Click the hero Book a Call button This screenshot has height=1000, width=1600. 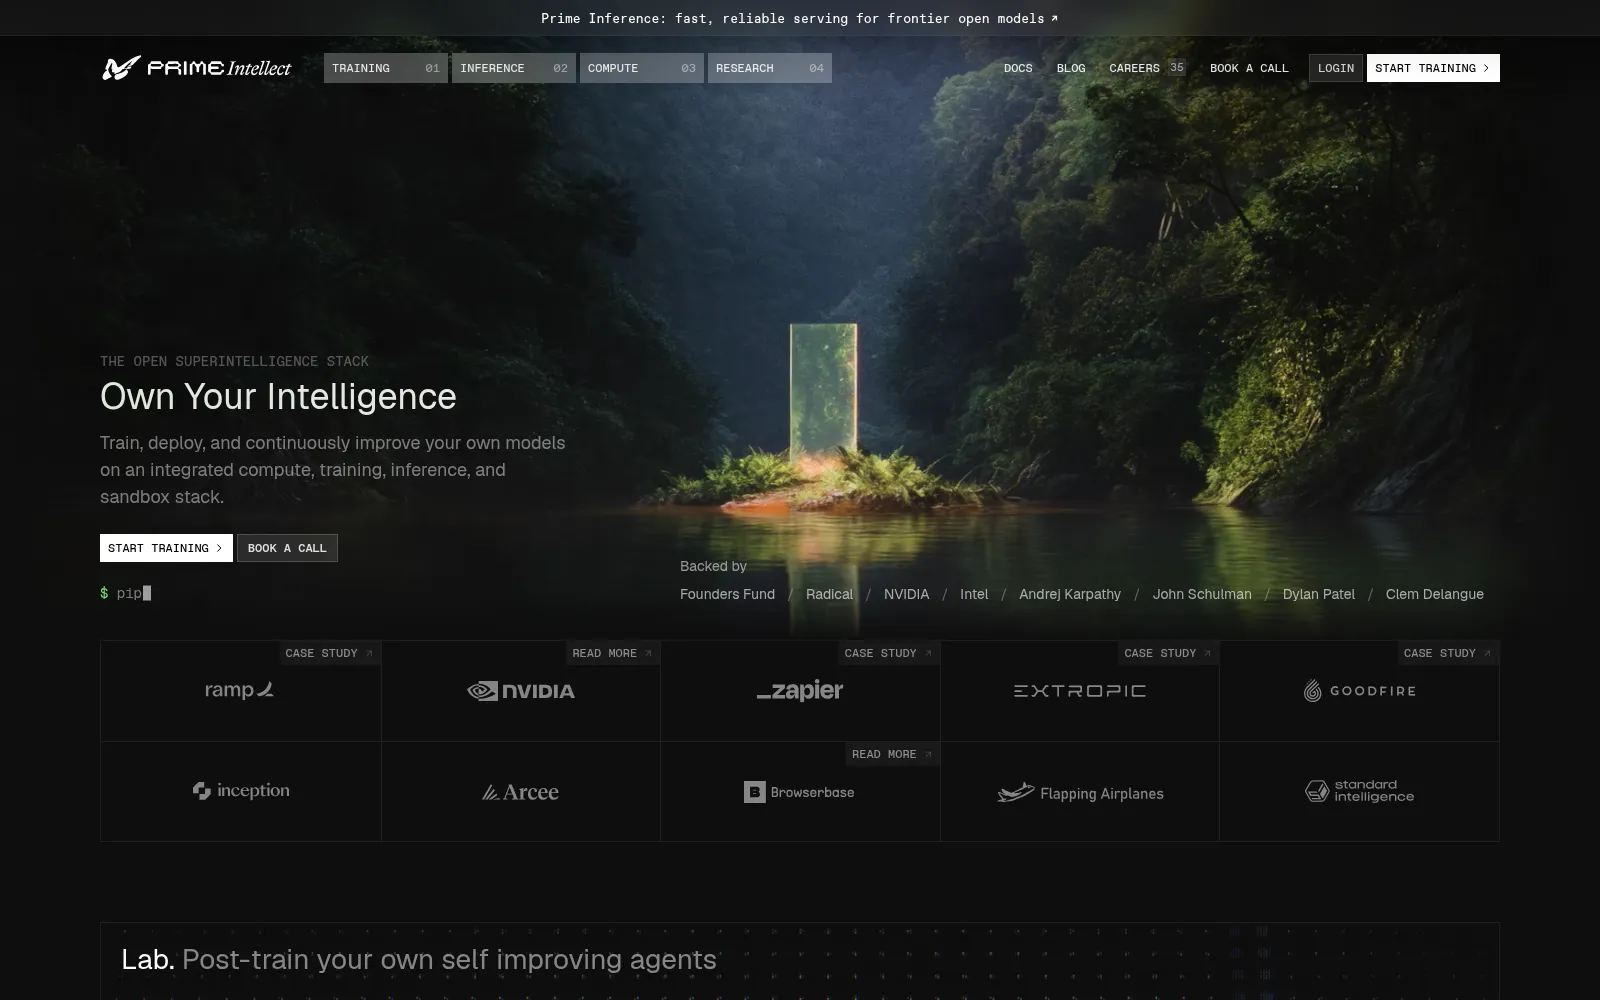pos(287,548)
